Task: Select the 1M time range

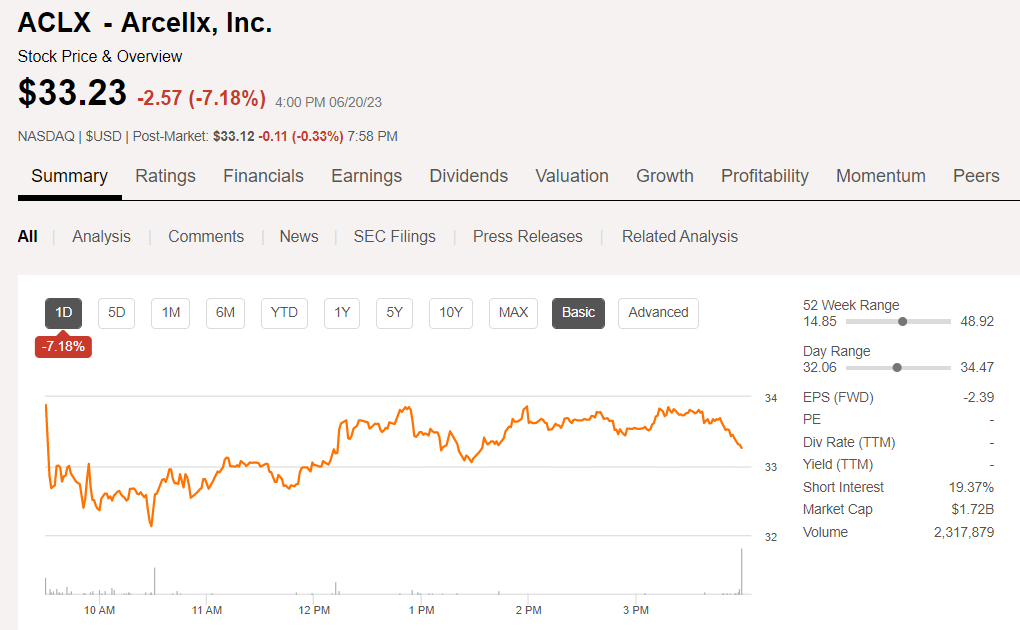Action: pyautogui.click(x=171, y=313)
